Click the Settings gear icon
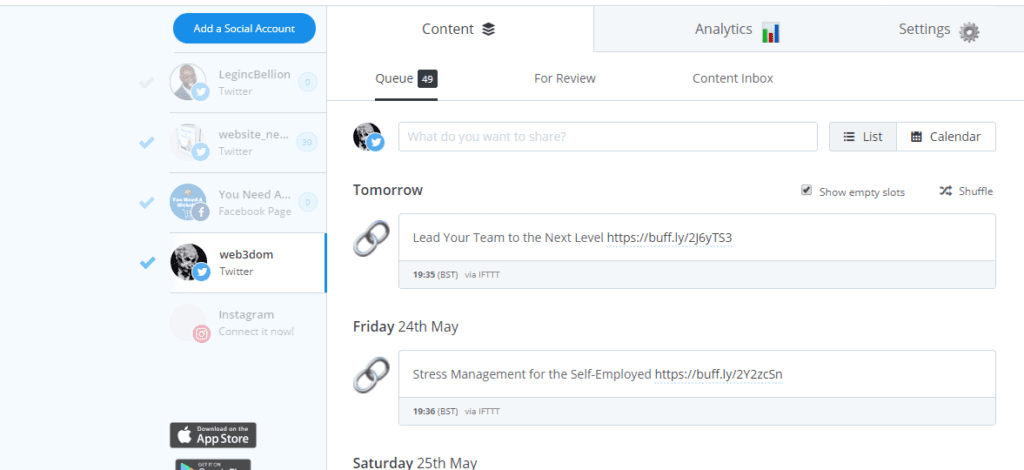The height and width of the screenshot is (470, 1024). 969,31
